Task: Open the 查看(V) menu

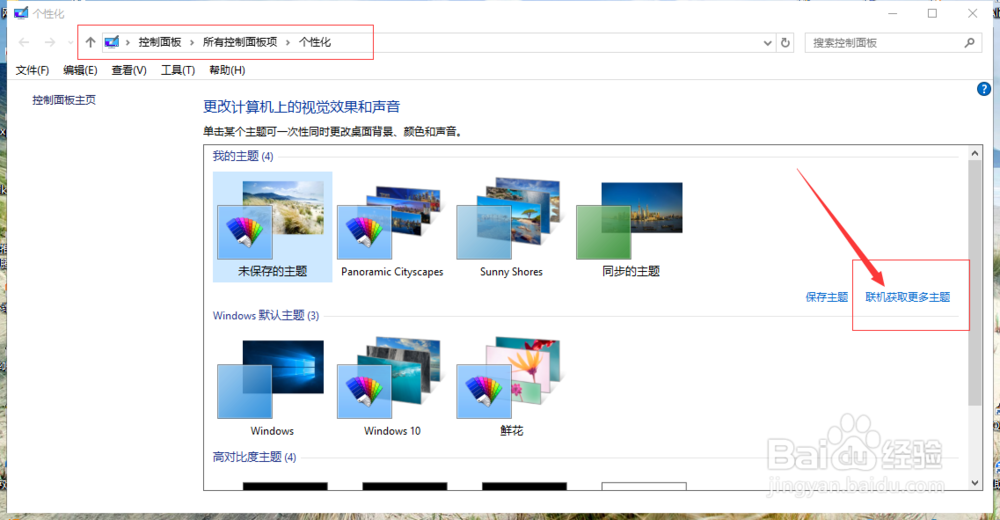Action: coord(129,70)
